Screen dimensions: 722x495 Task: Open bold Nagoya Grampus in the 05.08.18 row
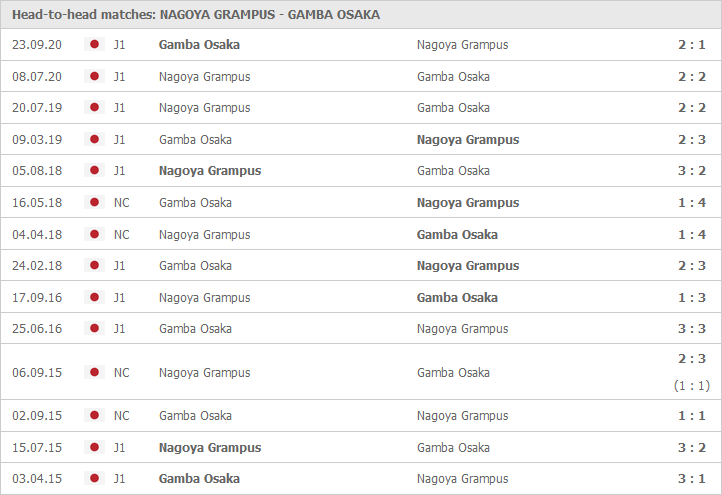pyautogui.click(x=210, y=171)
